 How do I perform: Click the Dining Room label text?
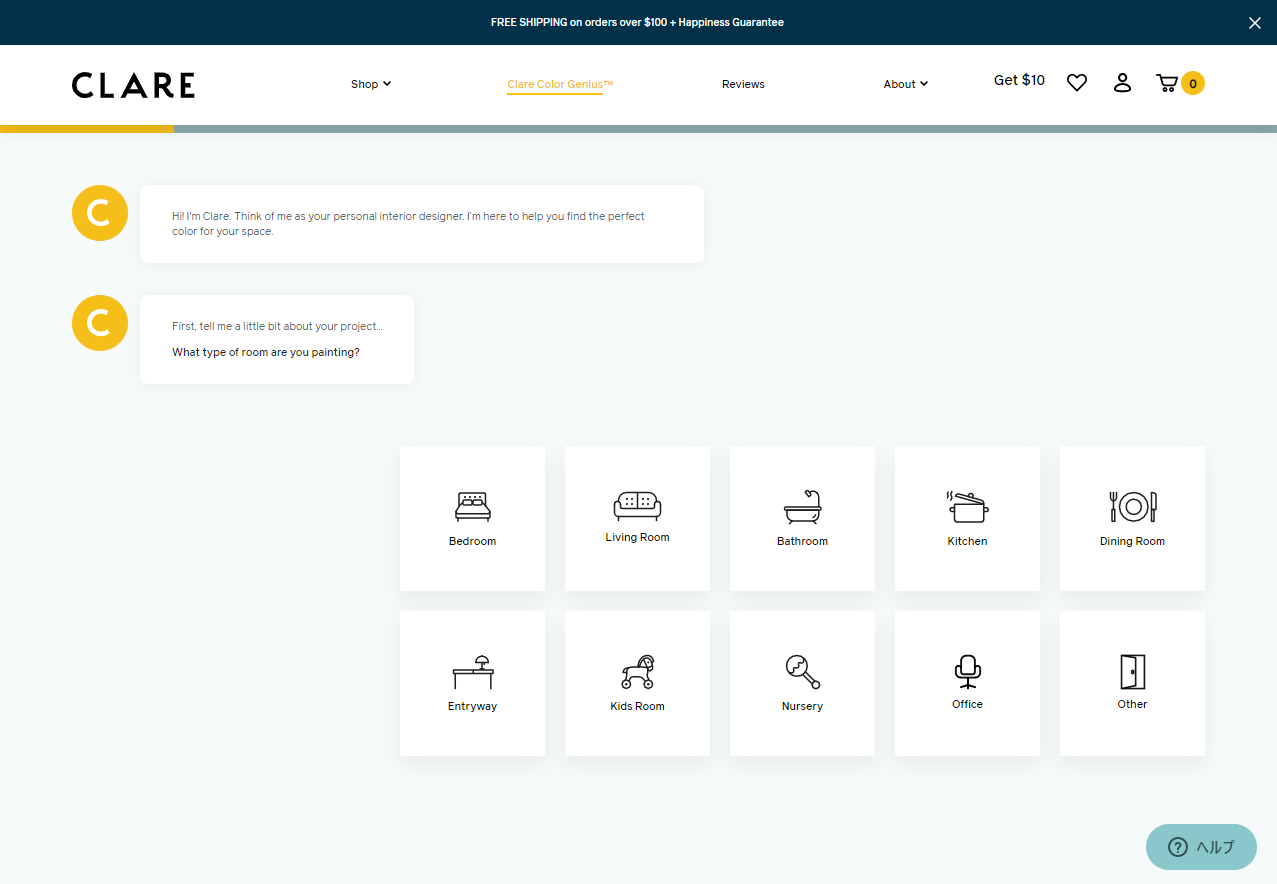pyautogui.click(x=1132, y=541)
